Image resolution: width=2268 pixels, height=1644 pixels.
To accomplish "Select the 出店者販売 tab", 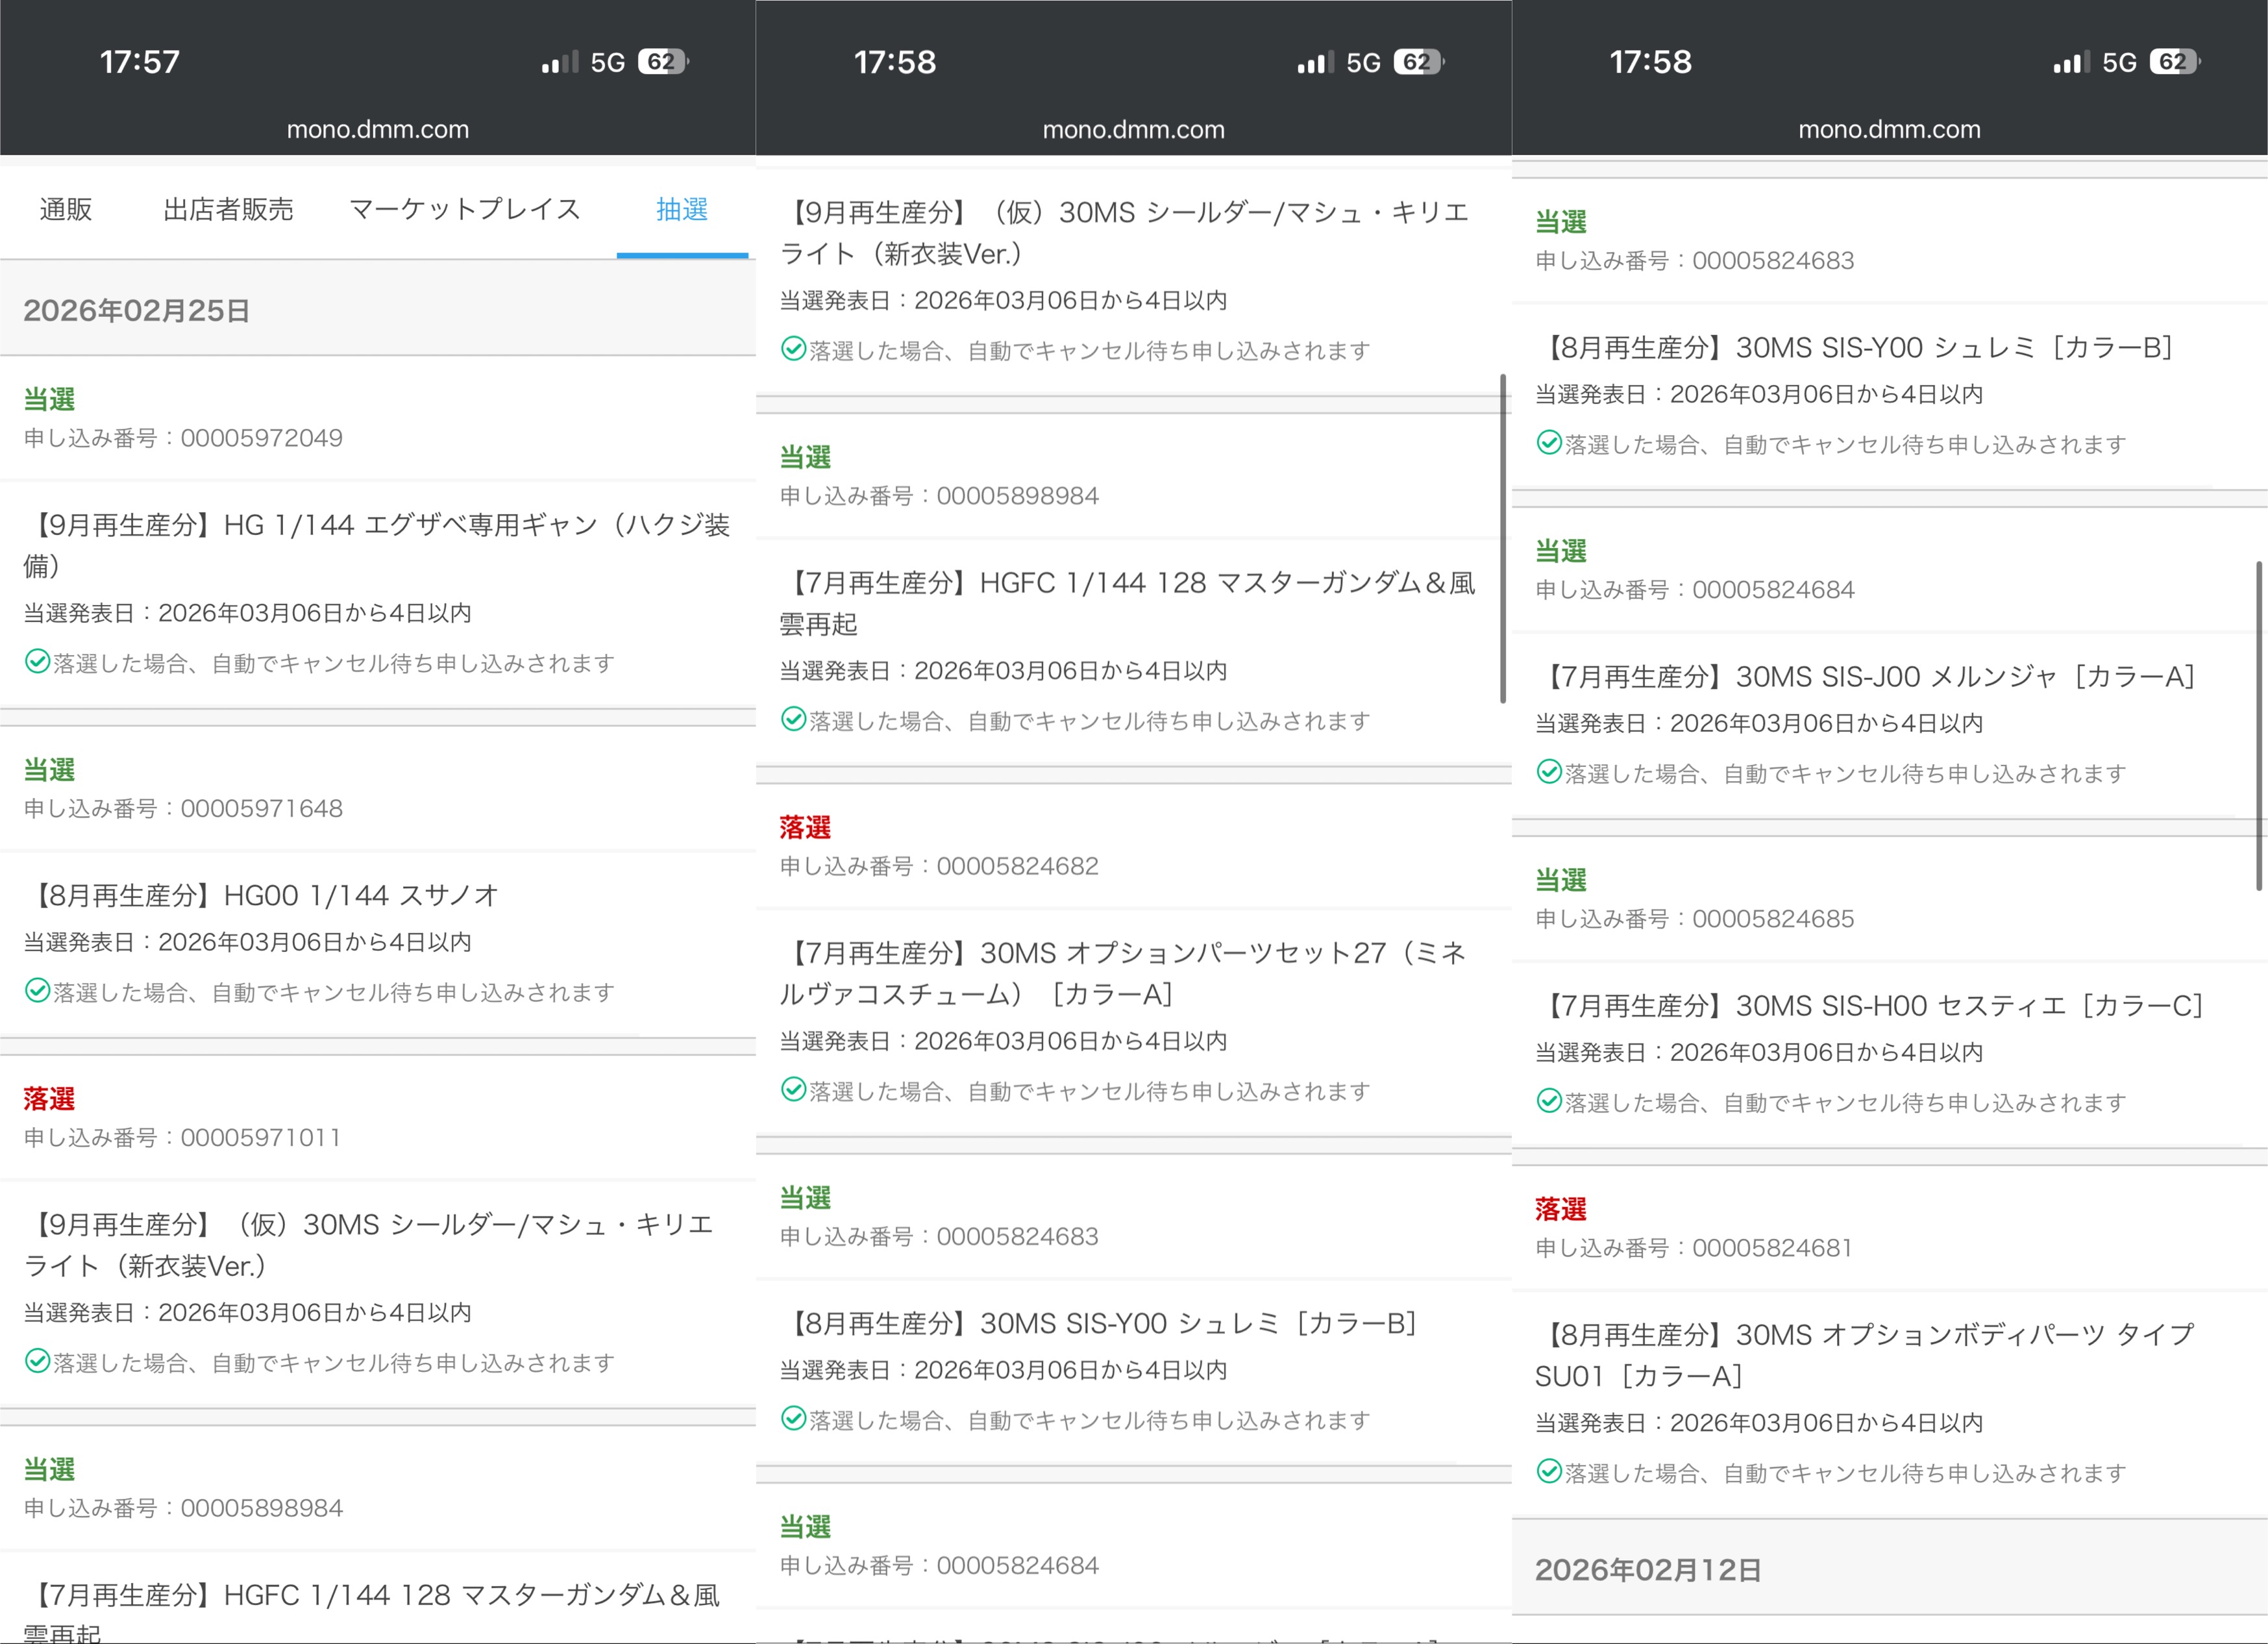I will (x=228, y=209).
